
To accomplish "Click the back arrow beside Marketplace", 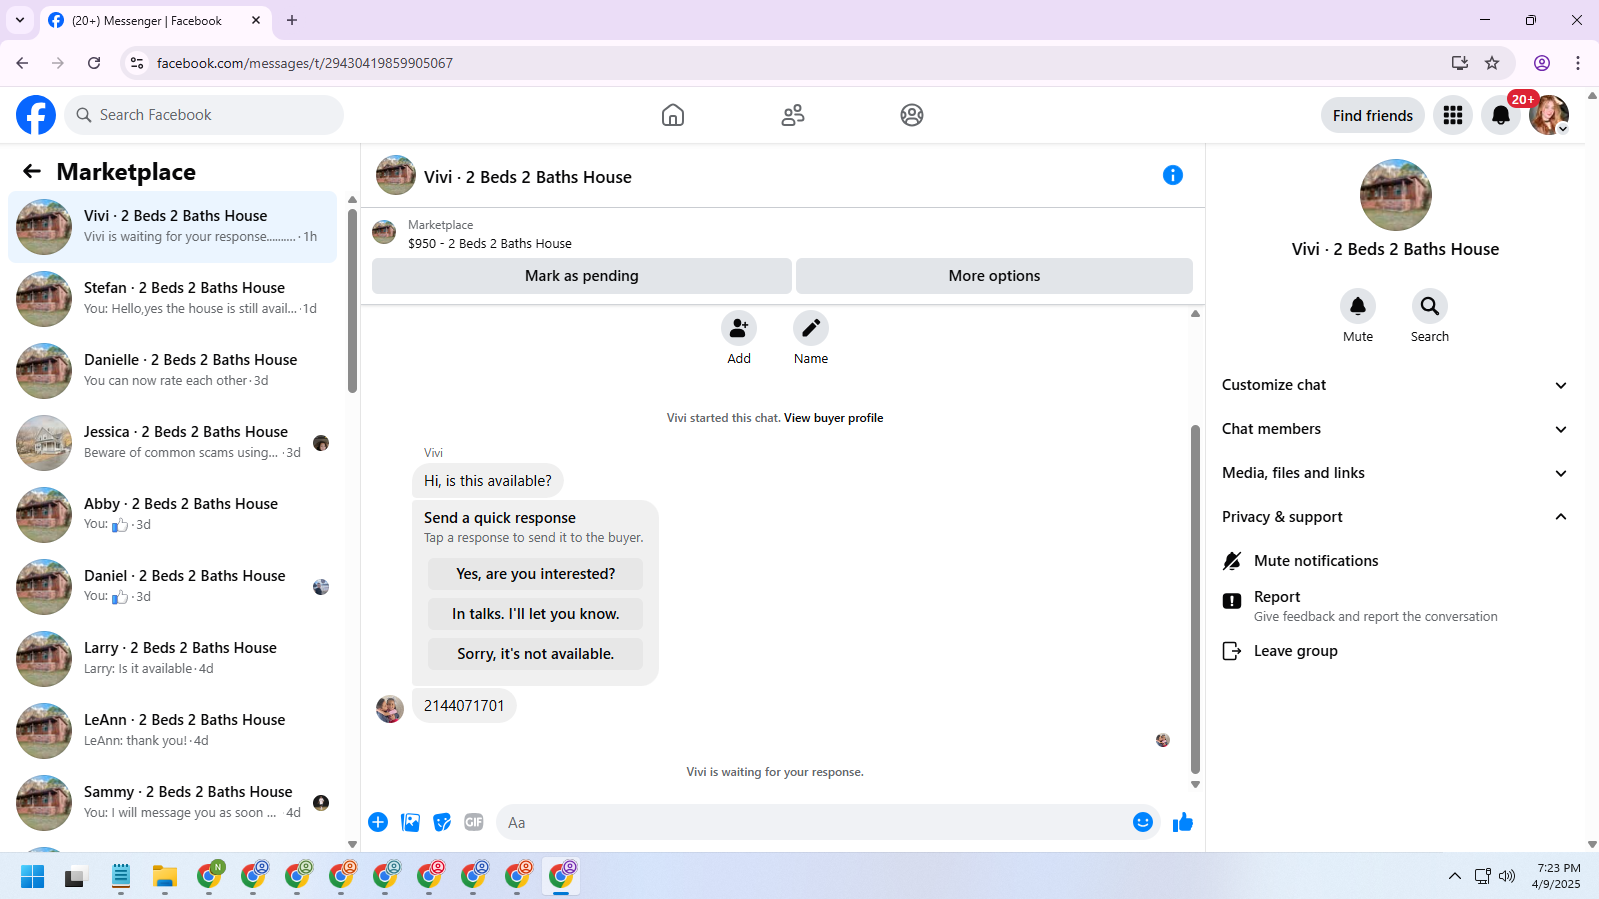I will 32,171.
